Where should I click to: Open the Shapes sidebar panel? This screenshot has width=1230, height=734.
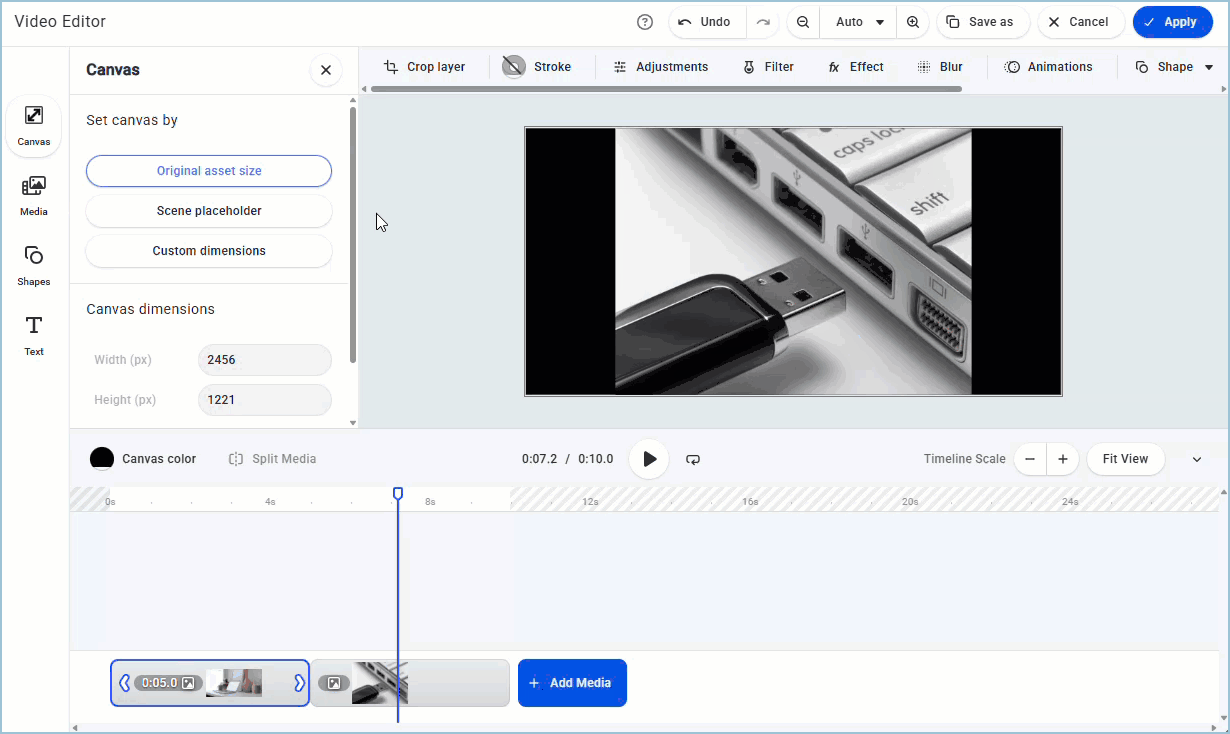tap(34, 265)
